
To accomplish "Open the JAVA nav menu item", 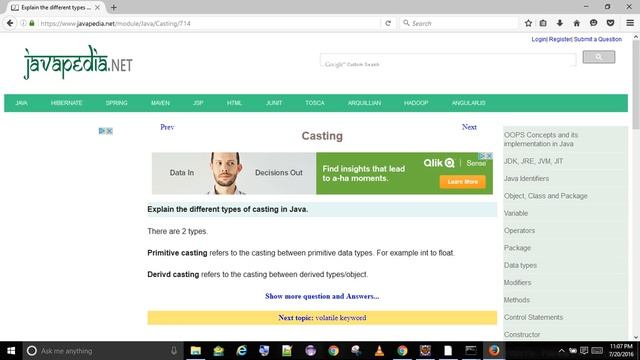I will tap(22, 103).
